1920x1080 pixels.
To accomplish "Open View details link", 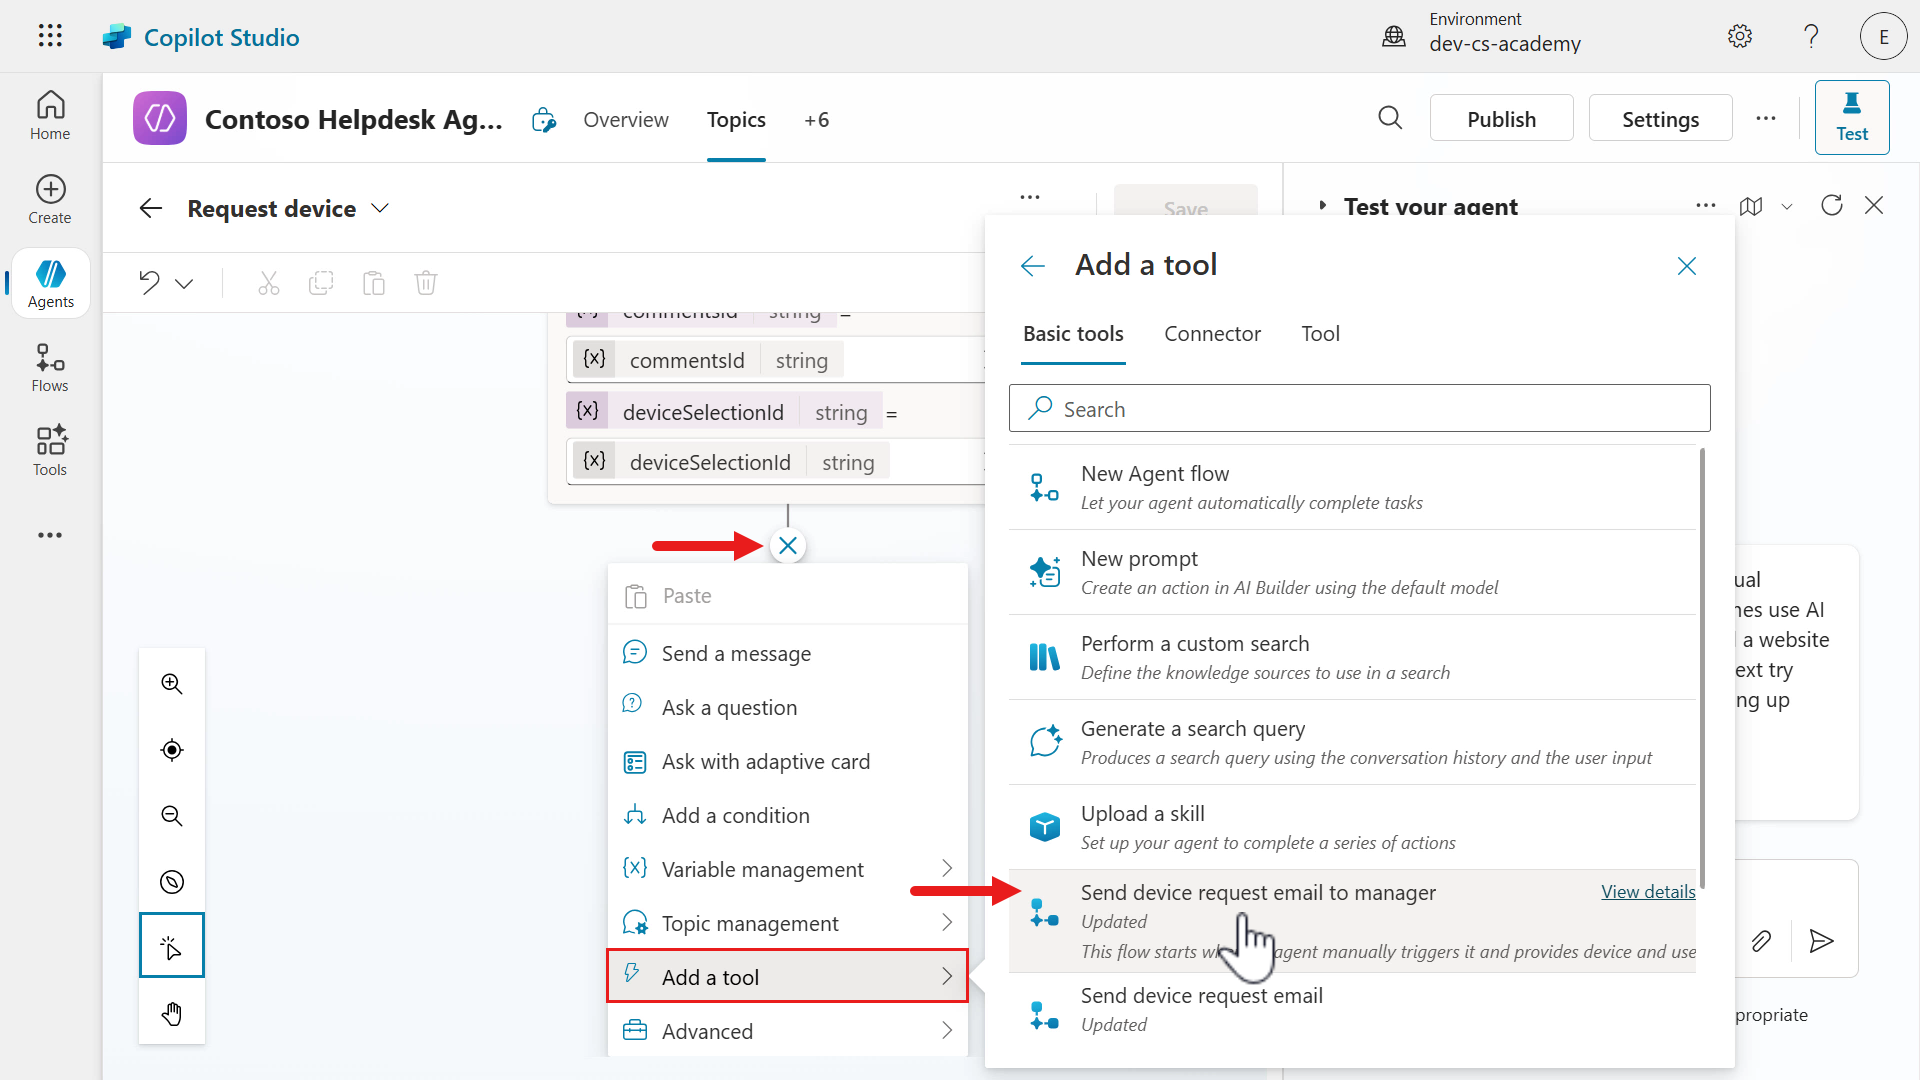I will click(x=1647, y=892).
